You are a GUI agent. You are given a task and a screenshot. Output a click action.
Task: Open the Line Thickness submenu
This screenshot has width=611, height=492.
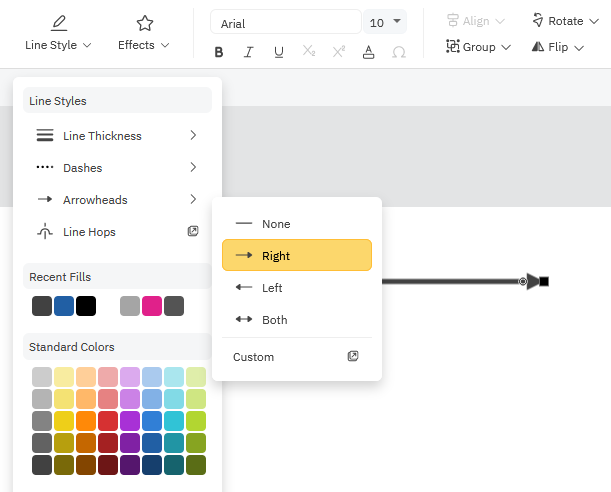tap(116, 136)
